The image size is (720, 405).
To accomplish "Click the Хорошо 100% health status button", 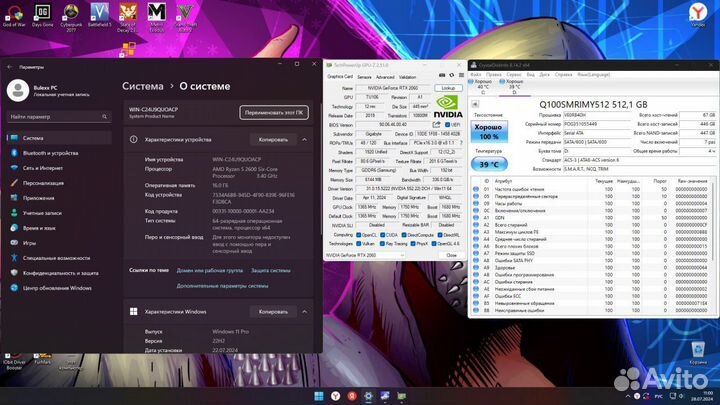I will [x=489, y=131].
